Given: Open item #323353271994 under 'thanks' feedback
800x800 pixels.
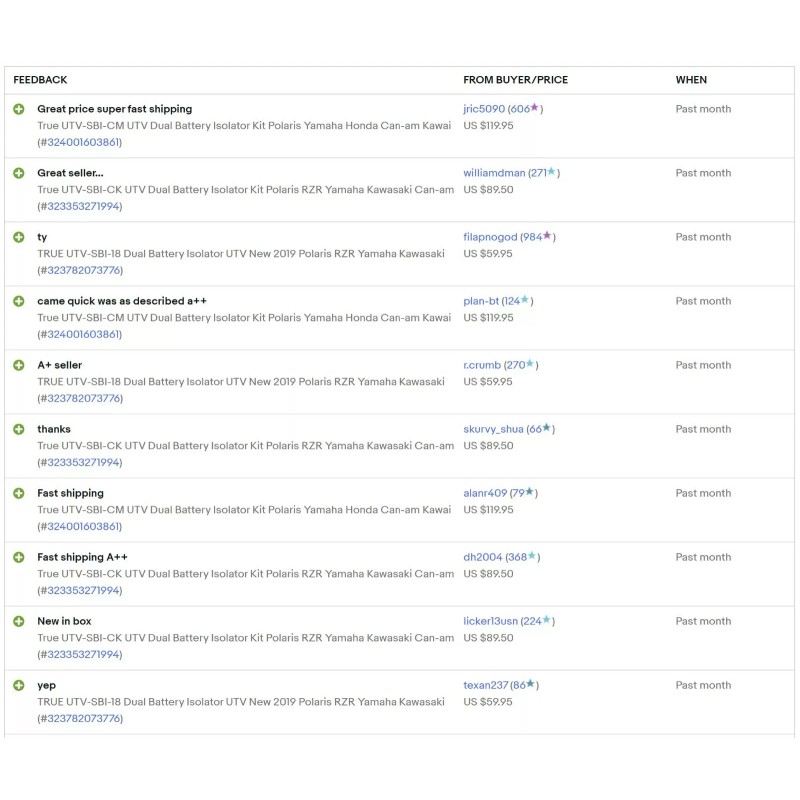Looking at the screenshot, I should 84,463.
